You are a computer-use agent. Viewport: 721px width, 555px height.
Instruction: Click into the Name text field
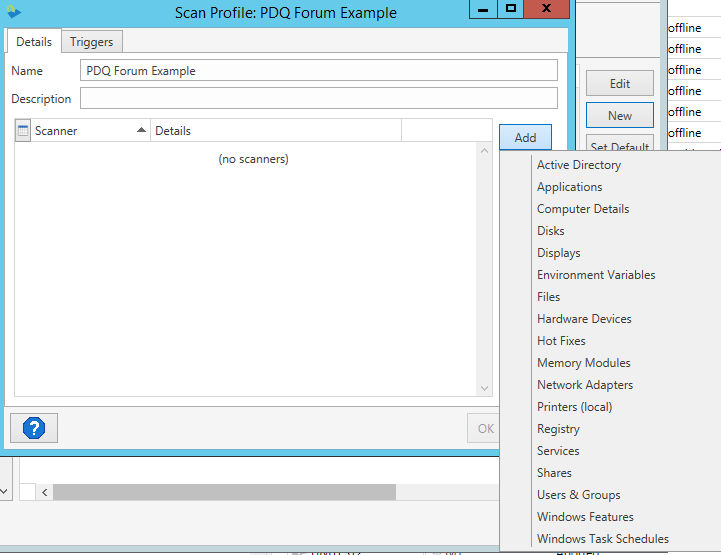[x=318, y=71]
